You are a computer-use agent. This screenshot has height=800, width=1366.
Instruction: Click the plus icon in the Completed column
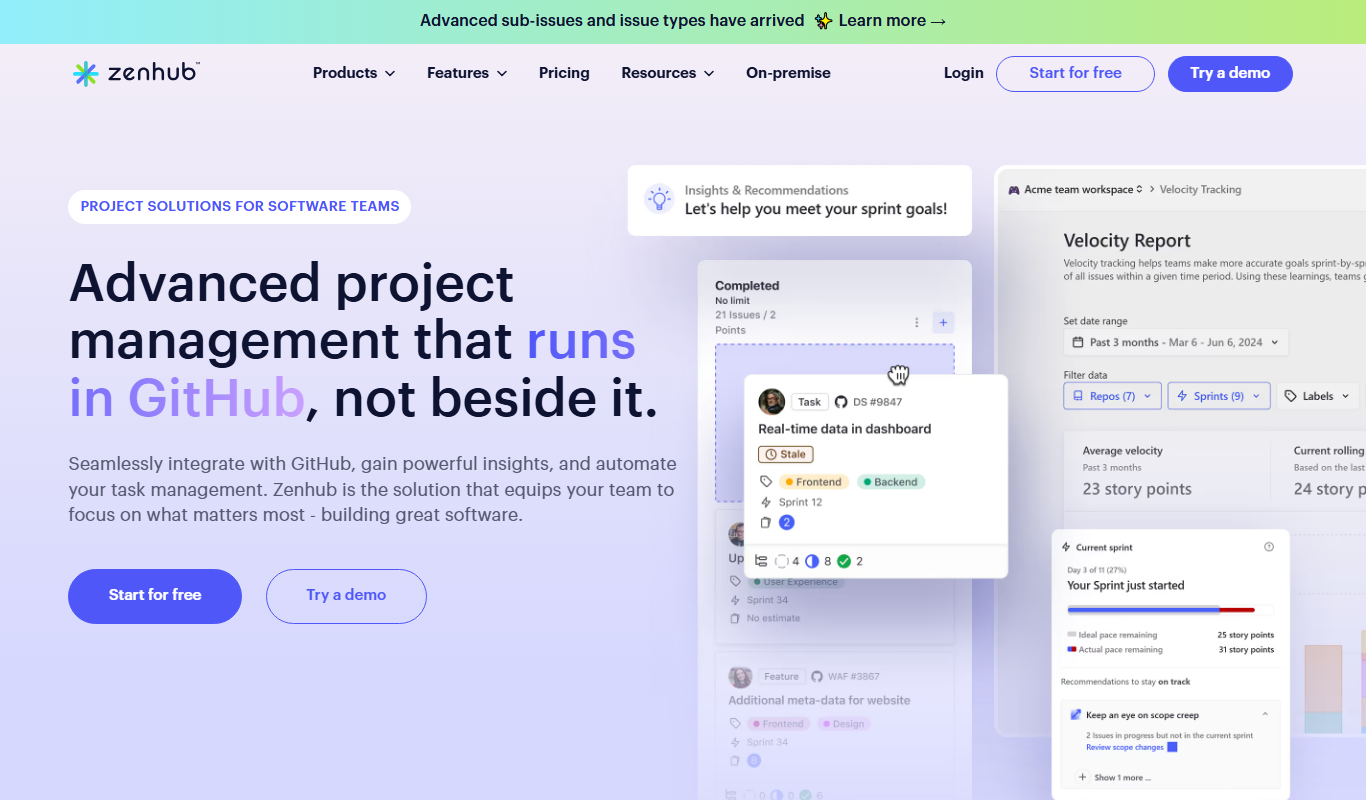pos(943,322)
